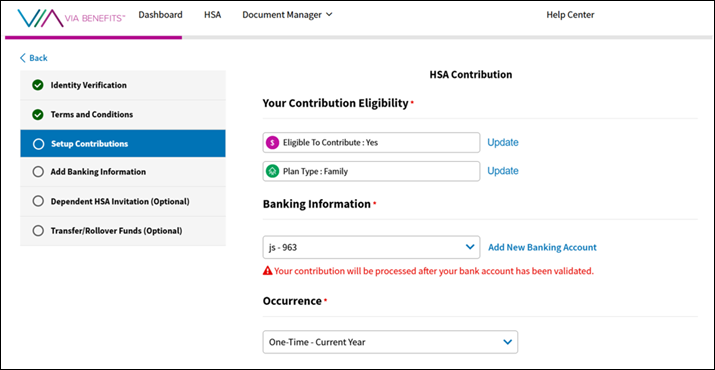Click Update next to Eligible To Contribute
Image resolution: width=715 pixels, height=370 pixels.
pyautogui.click(x=503, y=142)
